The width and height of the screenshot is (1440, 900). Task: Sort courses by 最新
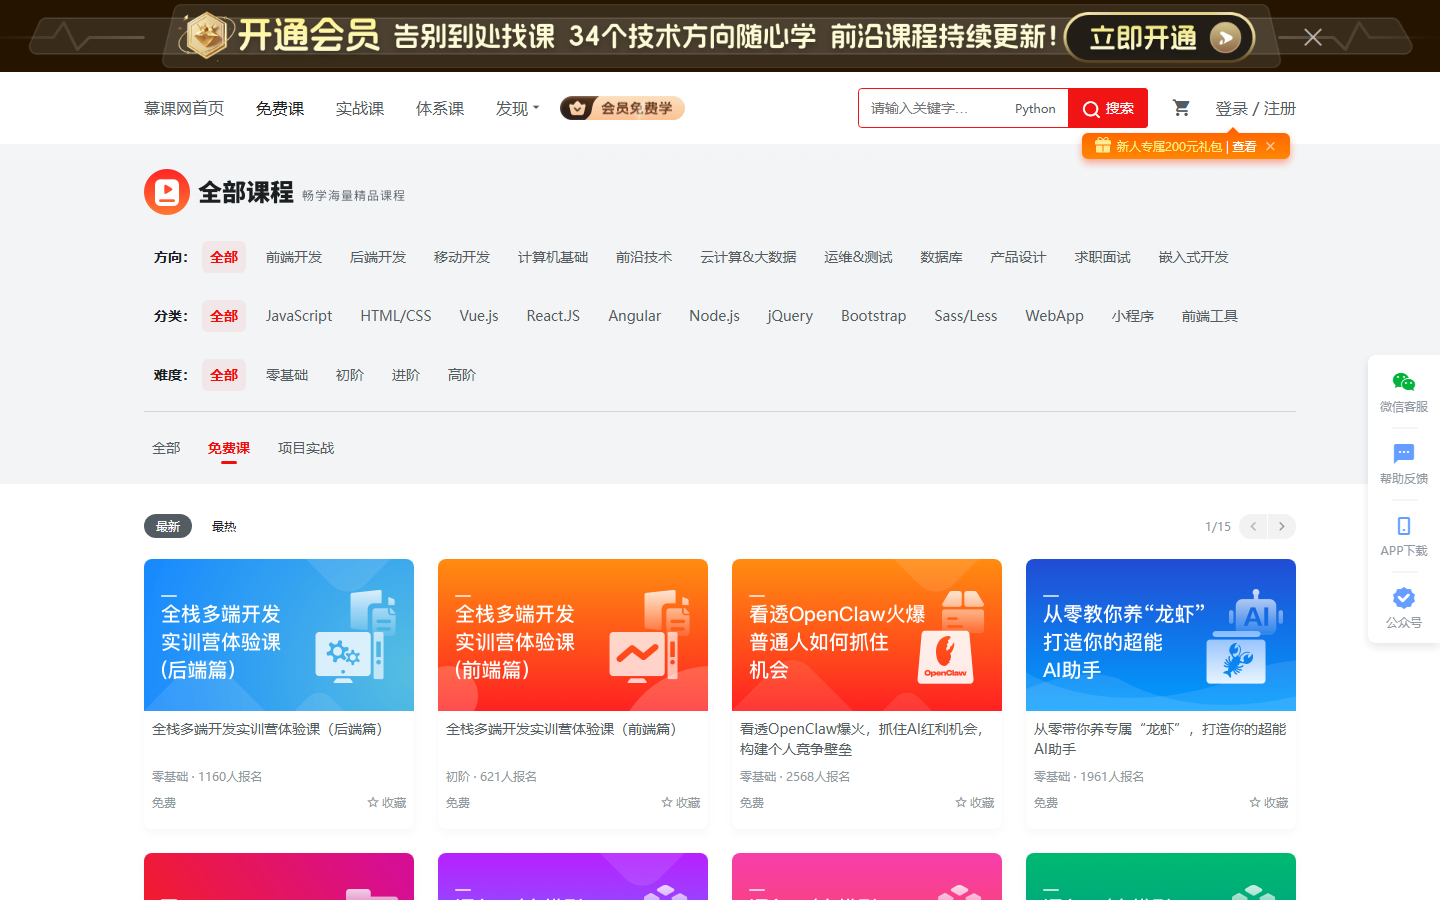[x=168, y=526]
